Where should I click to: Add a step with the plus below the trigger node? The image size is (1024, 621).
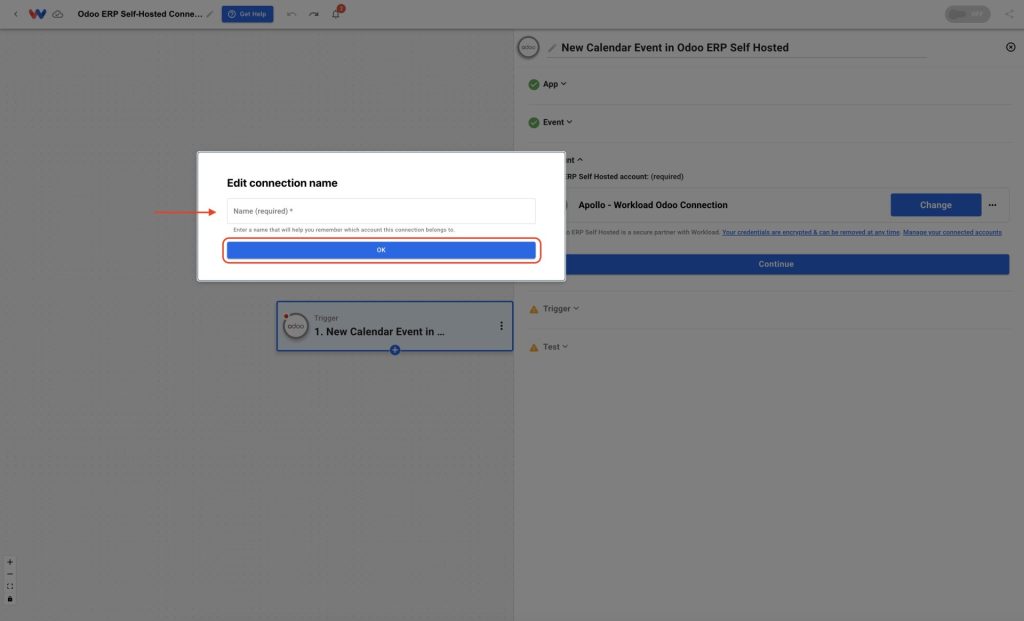coord(394,350)
